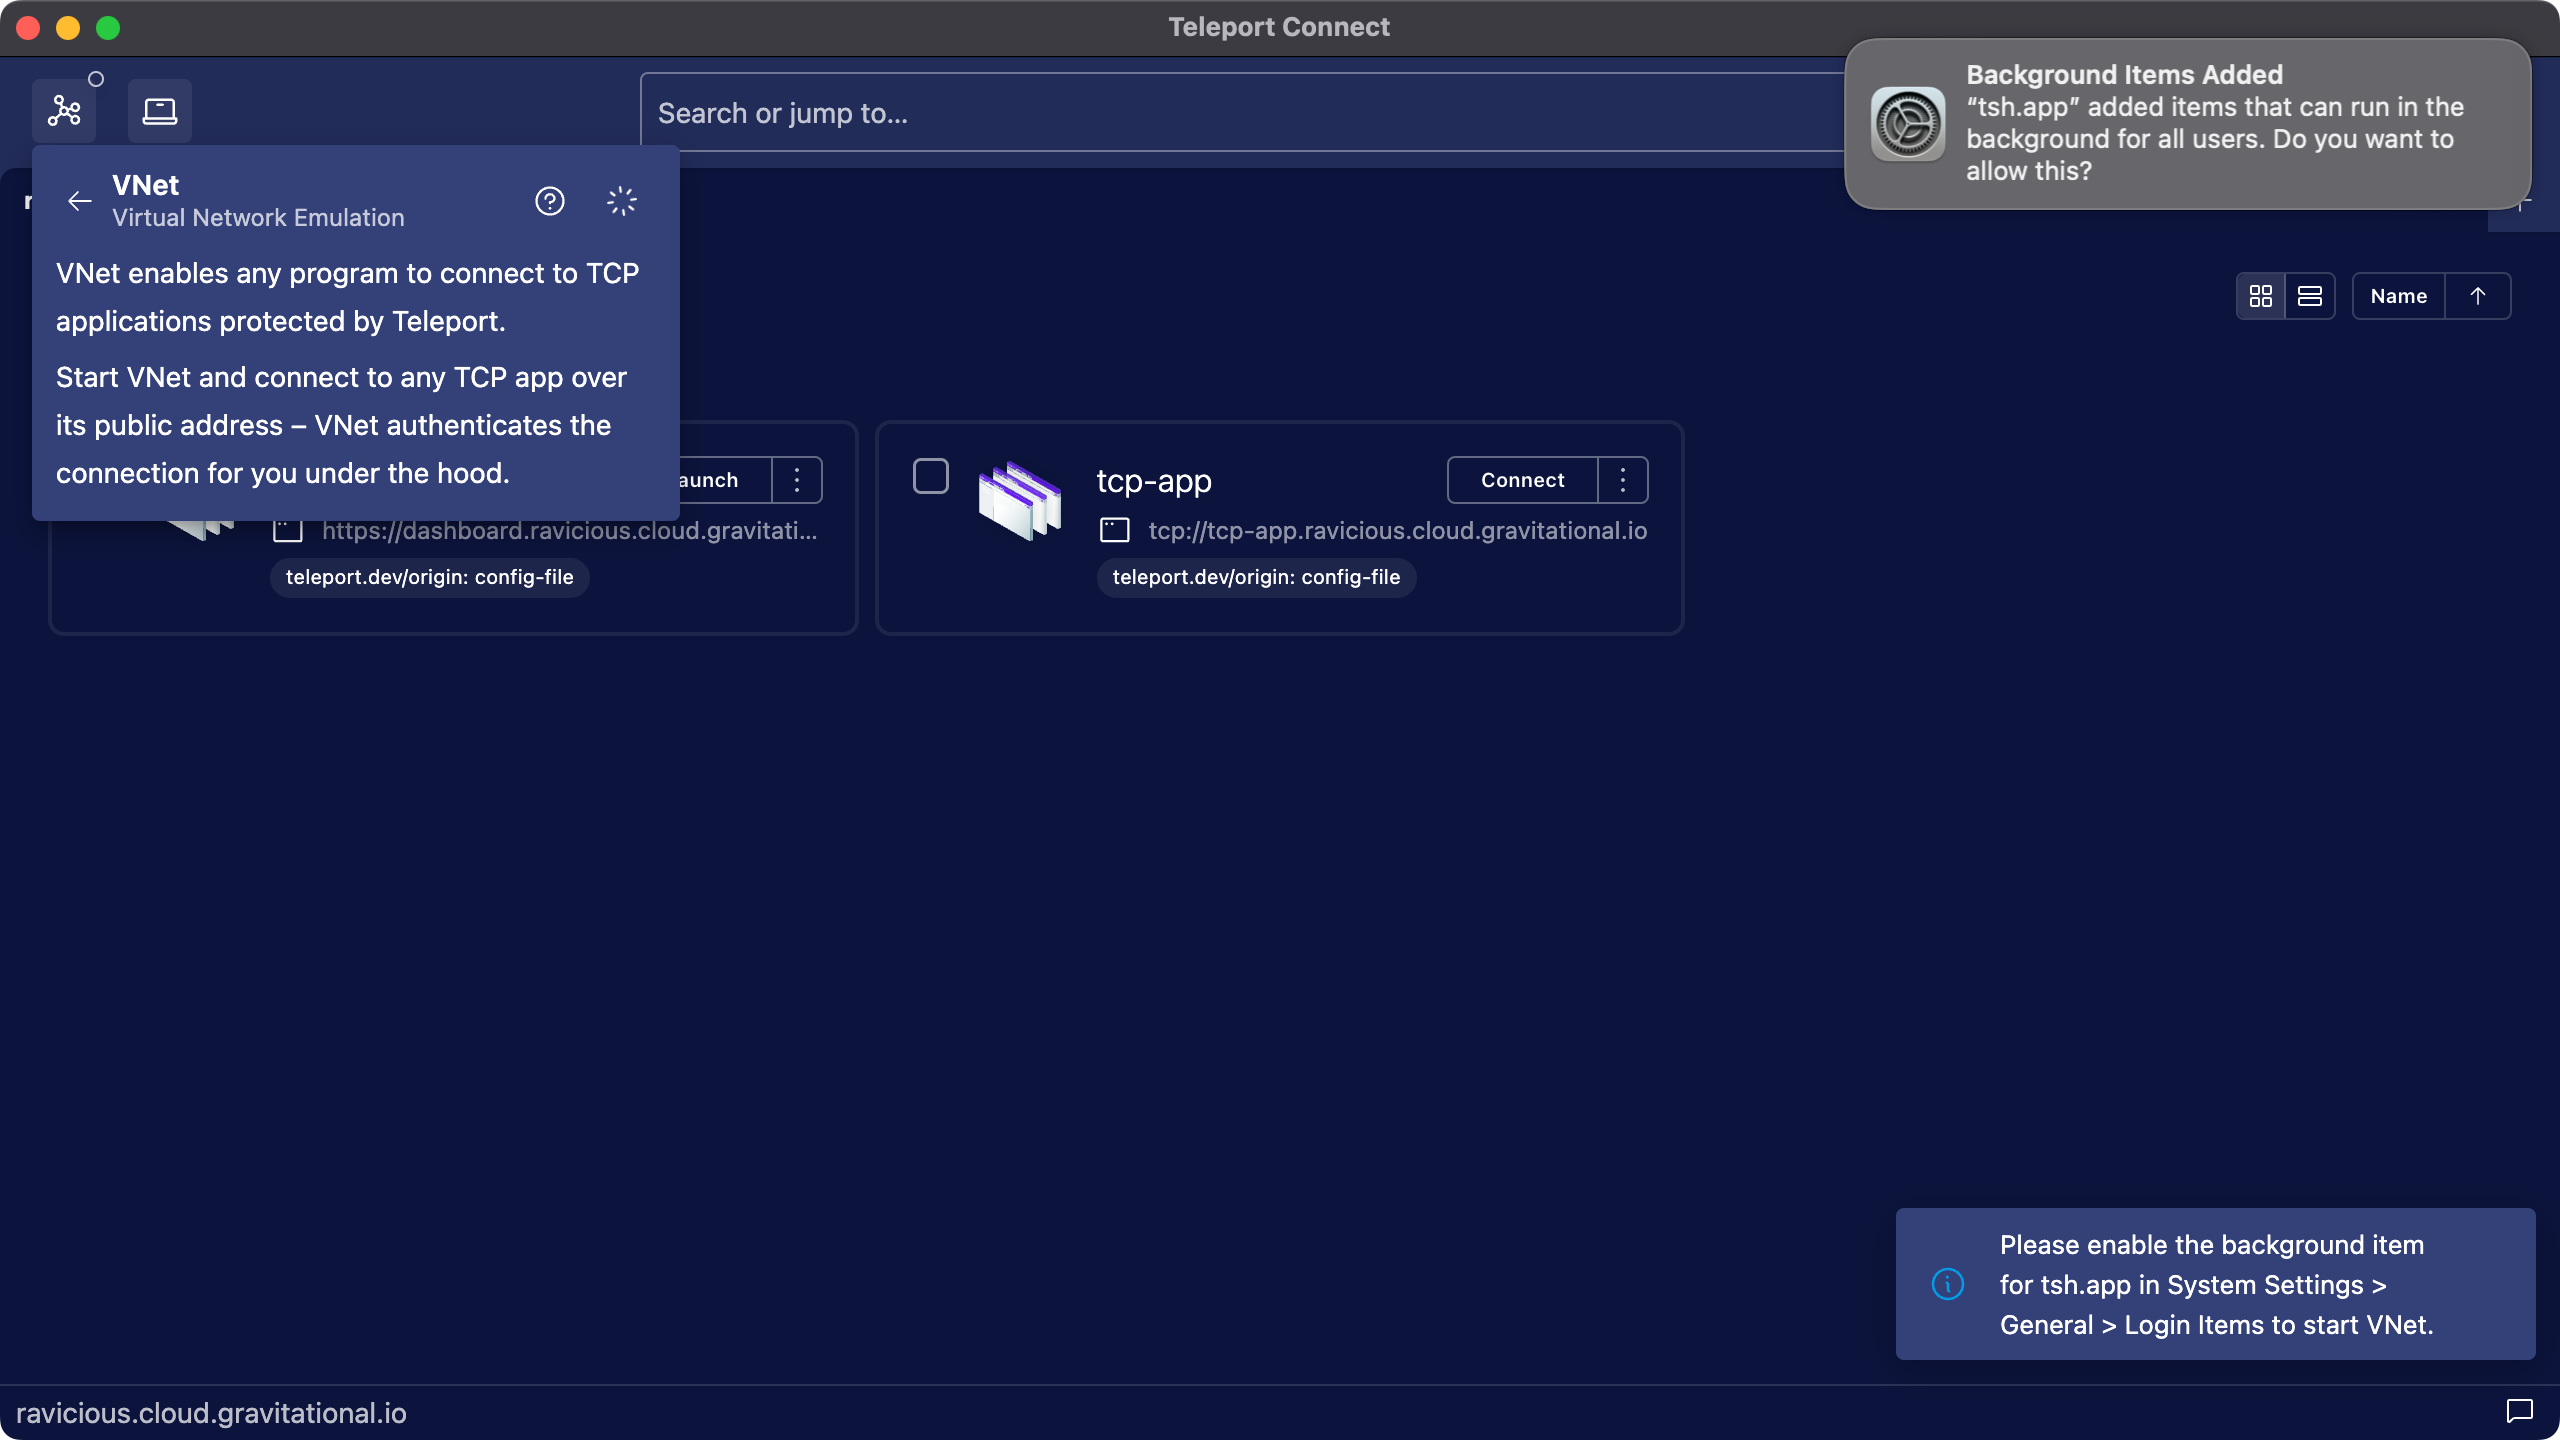
Task: Open VNet help question mark icon
Action: pos(550,201)
